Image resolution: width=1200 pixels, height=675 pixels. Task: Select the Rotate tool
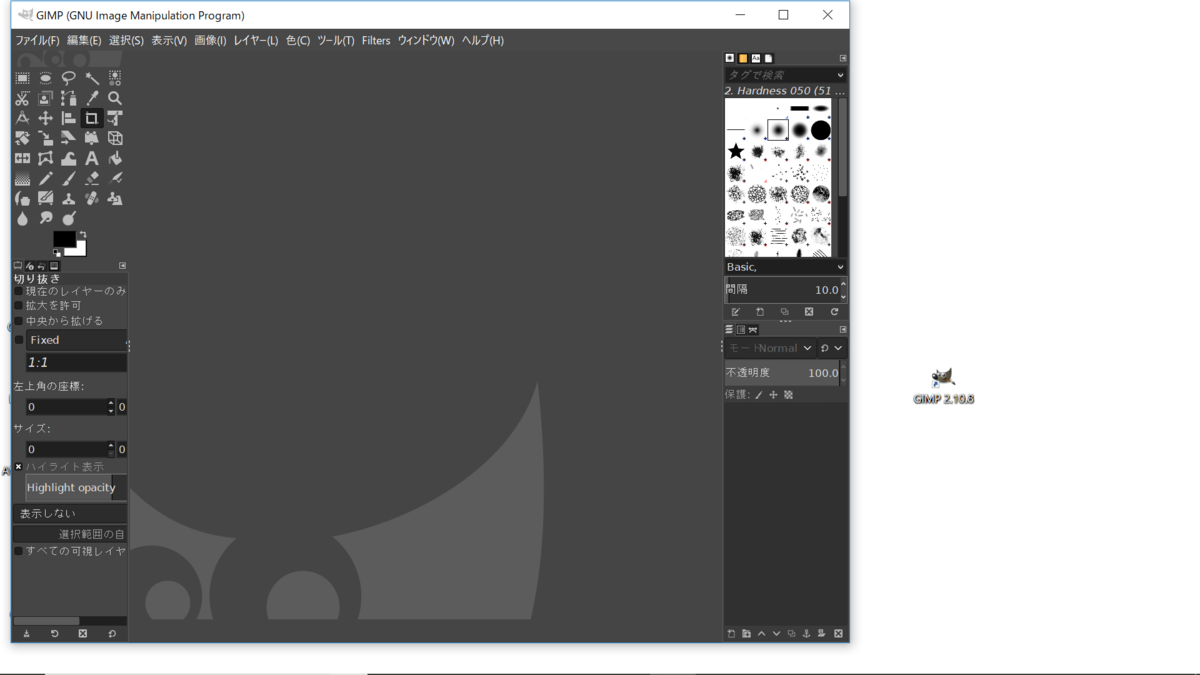tap(22, 138)
